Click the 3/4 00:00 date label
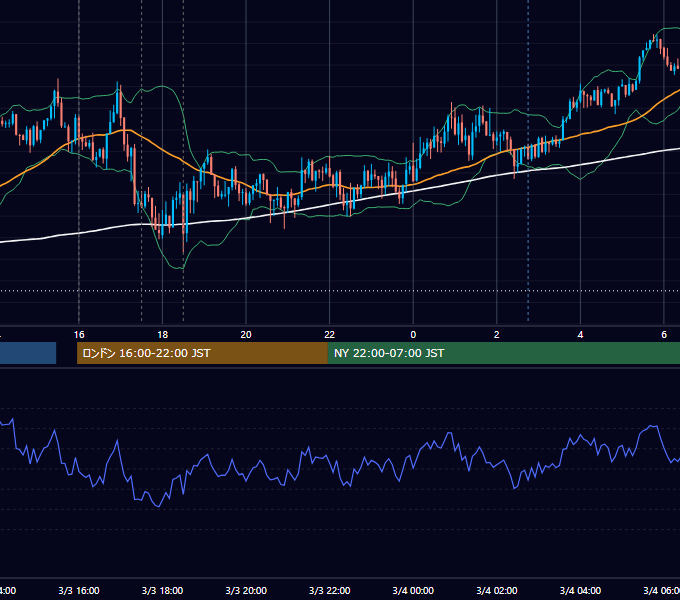 pyautogui.click(x=413, y=590)
